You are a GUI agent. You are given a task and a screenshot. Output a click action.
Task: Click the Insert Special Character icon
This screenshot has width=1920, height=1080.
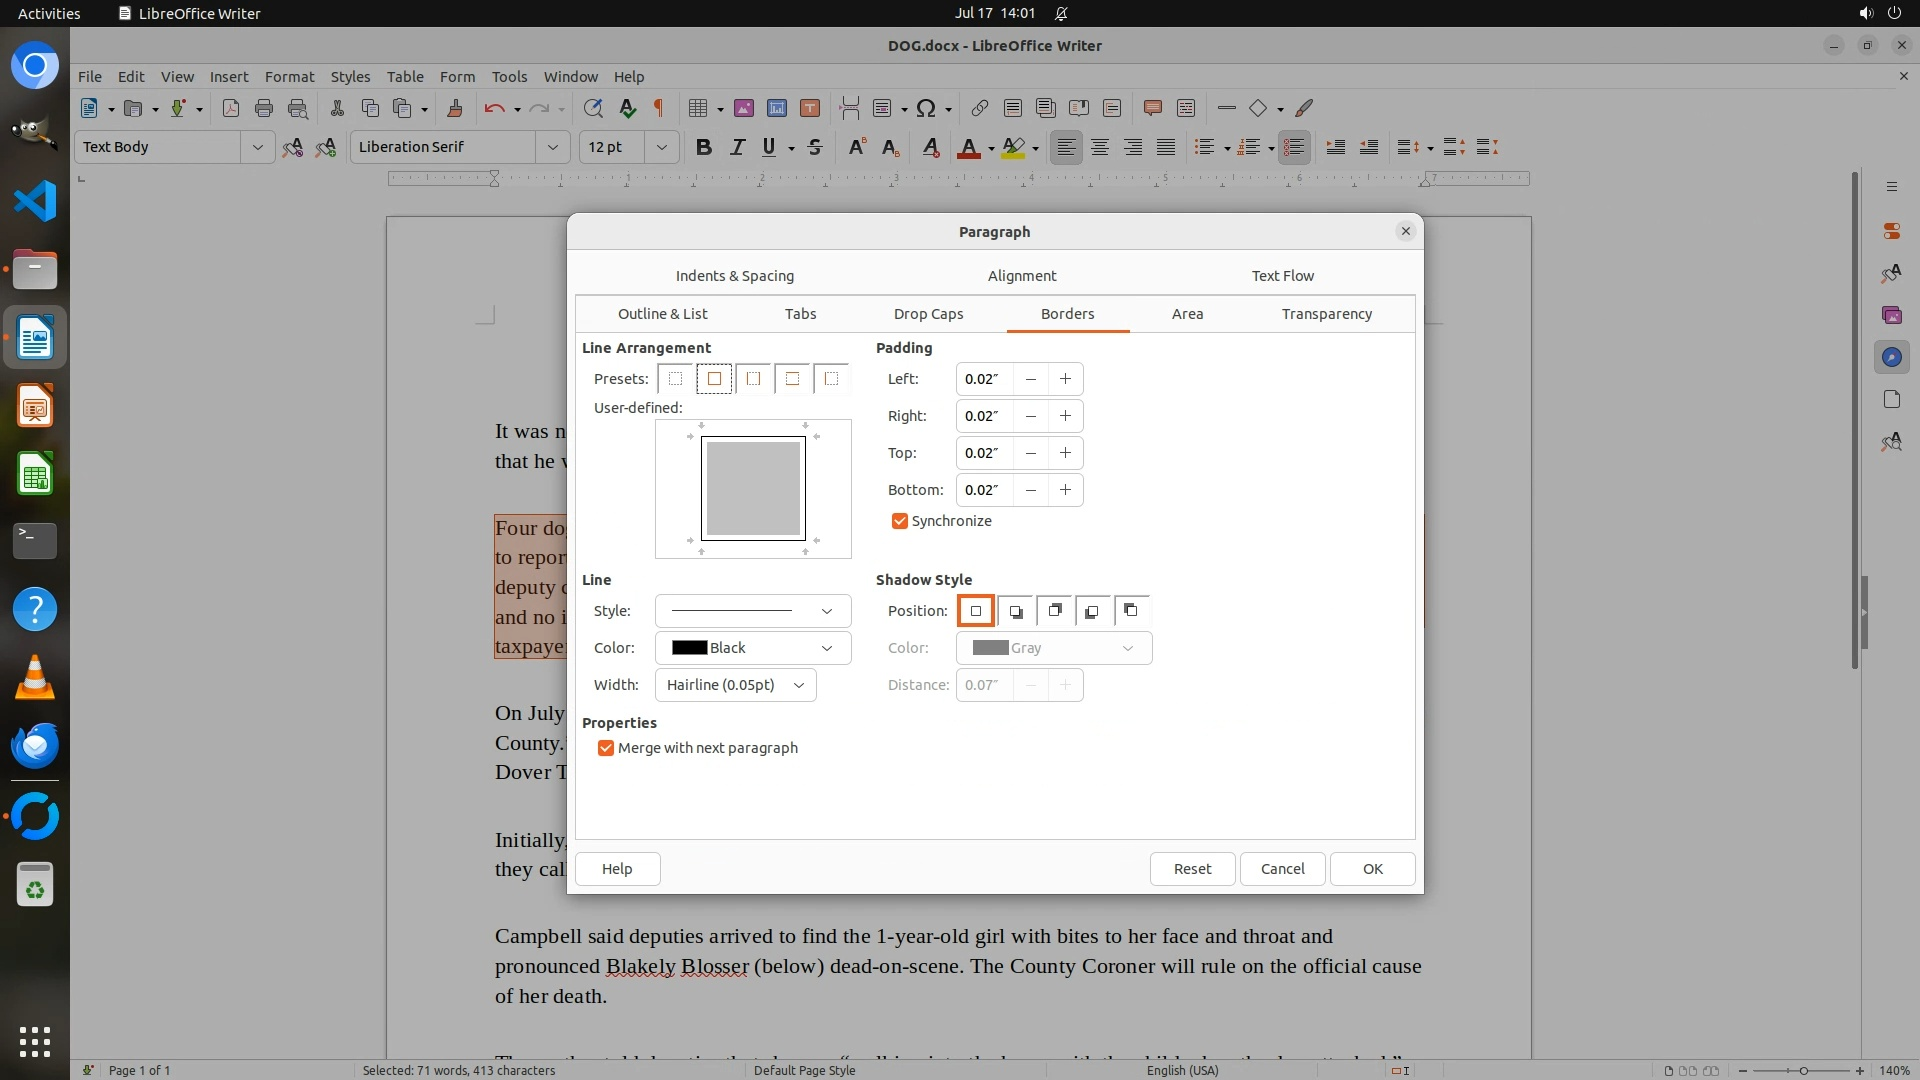tap(926, 108)
